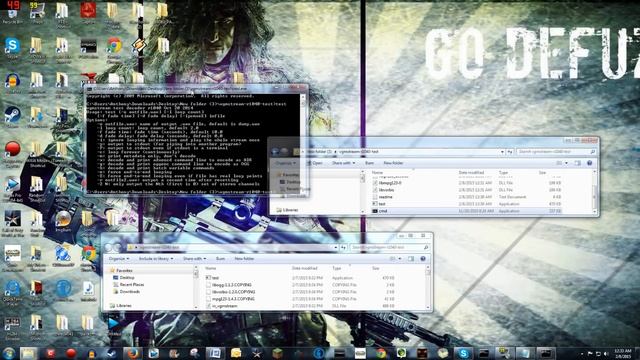Collapse Favorites in Include-in-library Explorer window
The width and height of the screenshot is (640, 360).
coord(124,271)
